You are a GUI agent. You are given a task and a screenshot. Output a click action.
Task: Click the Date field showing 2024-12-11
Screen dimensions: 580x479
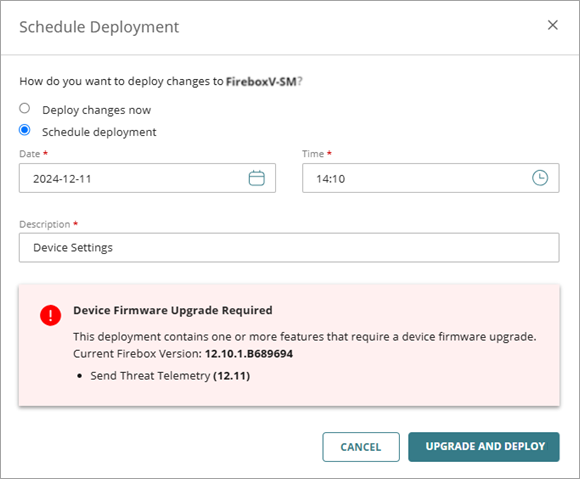147,178
